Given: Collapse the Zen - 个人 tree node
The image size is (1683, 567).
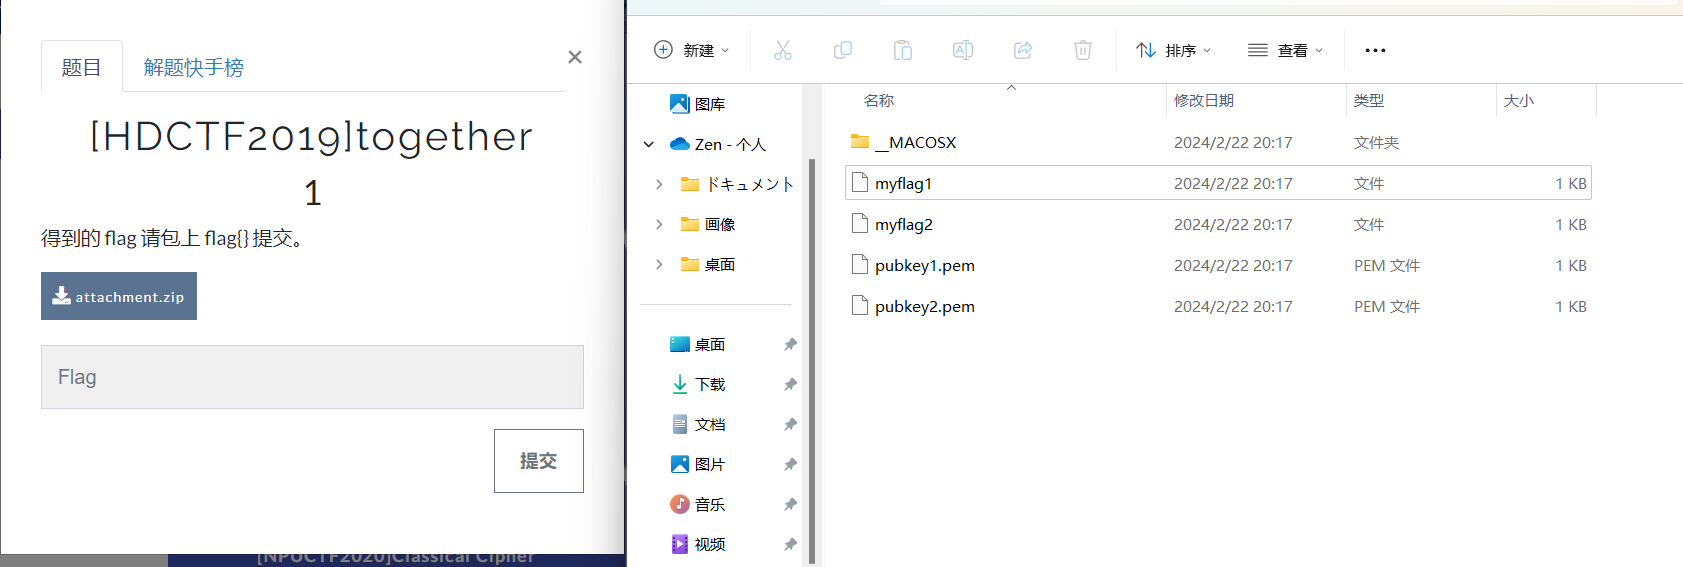Looking at the screenshot, I should (649, 144).
